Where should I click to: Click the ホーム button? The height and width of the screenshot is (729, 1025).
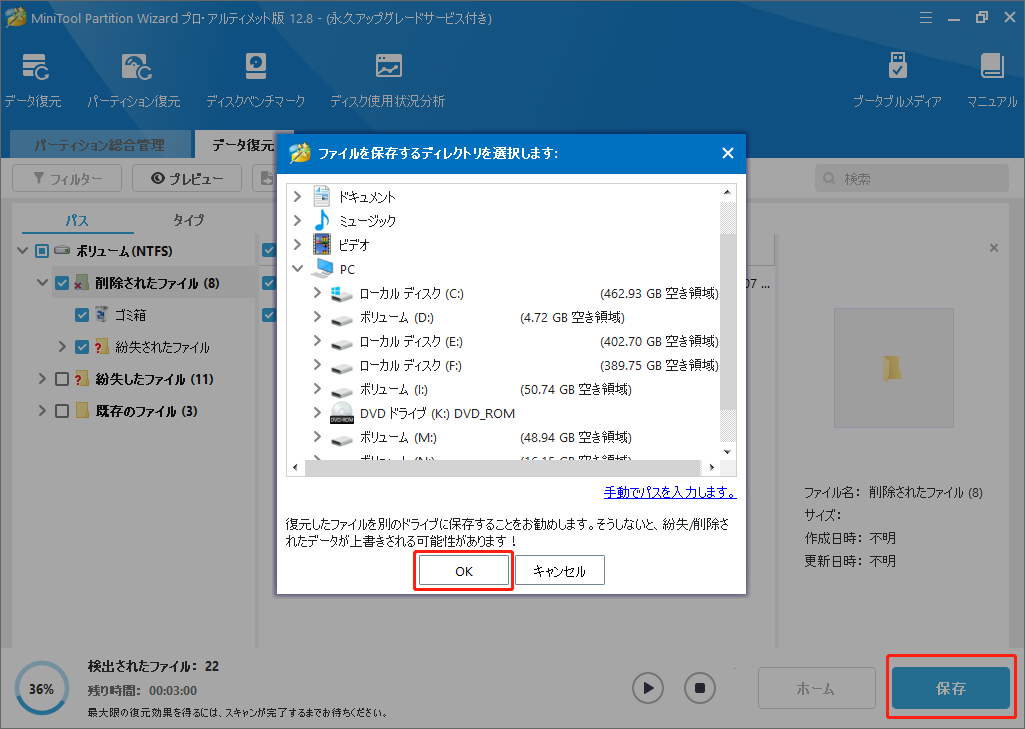(x=816, y=688)
